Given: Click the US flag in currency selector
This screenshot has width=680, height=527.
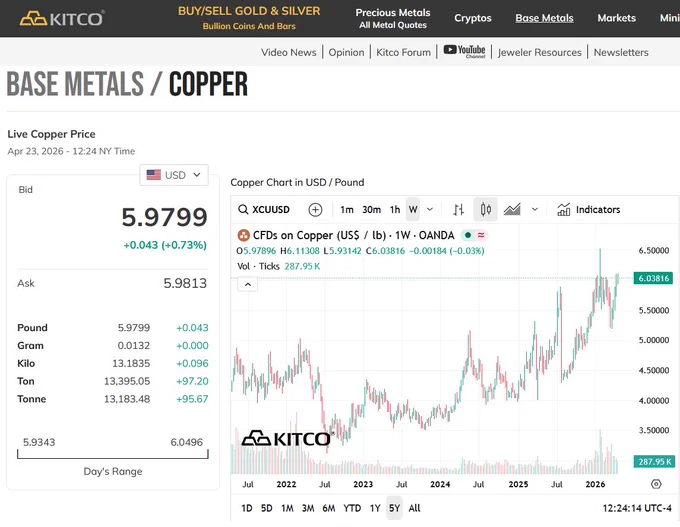Looking at the screenshot, I should pos(154,175).
